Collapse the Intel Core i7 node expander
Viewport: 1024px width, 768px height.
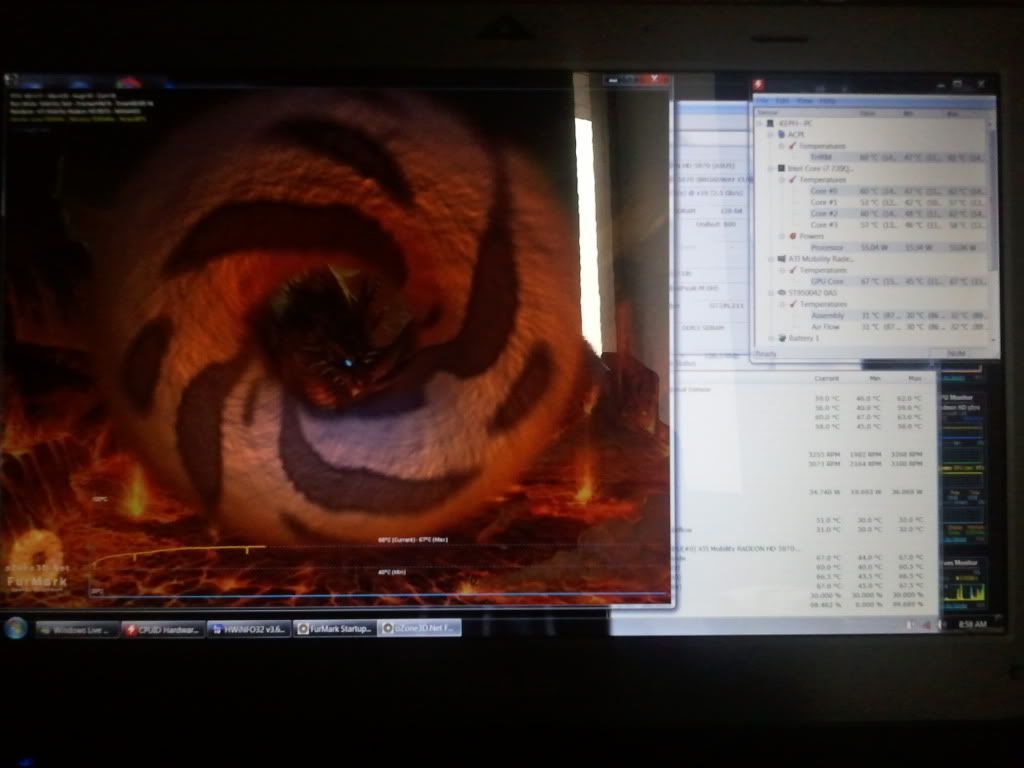(x=771, y=168)
